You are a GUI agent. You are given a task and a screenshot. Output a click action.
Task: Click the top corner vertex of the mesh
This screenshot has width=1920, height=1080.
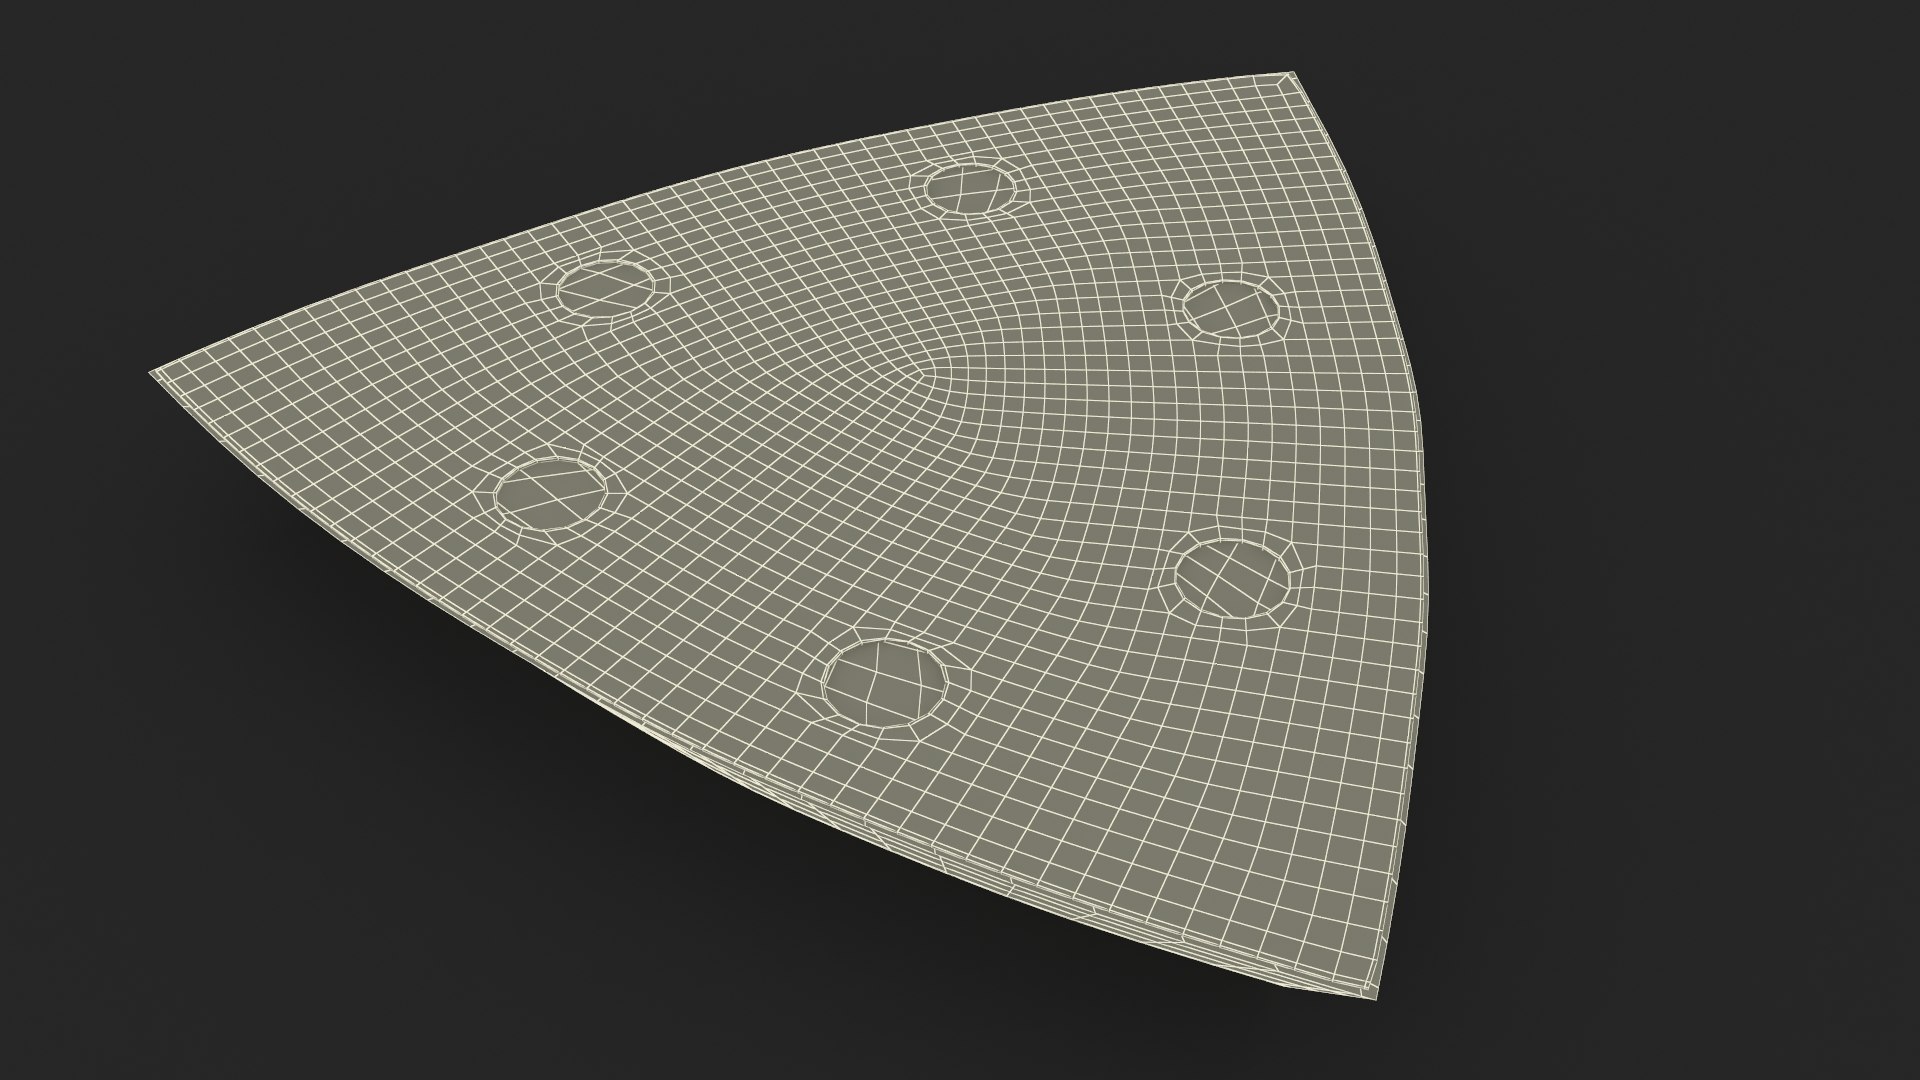pyautogui.click(x=1291, y=76)
